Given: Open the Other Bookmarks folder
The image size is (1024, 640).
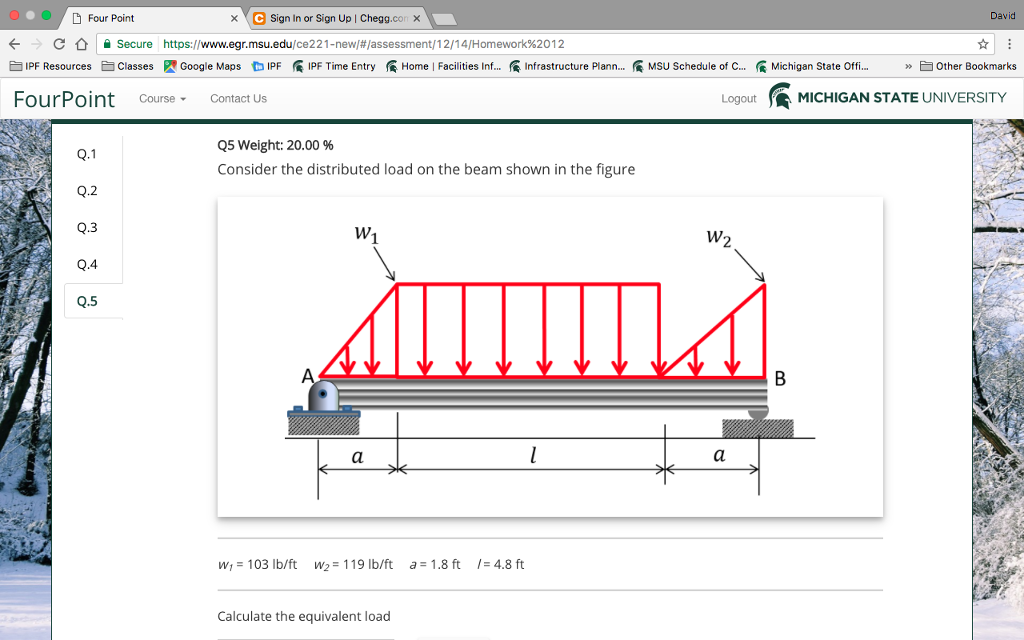Looking at the screenshot, I should [x=968, y=66].
